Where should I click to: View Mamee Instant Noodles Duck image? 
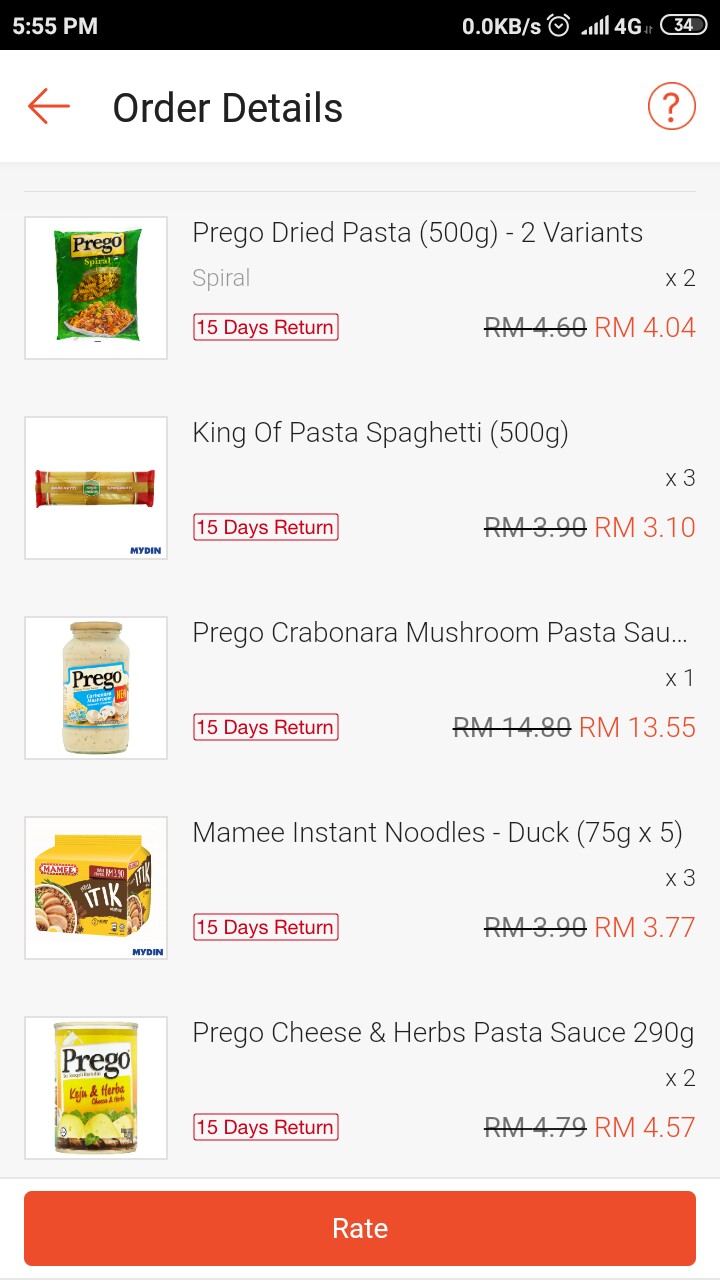pos(96,888)
